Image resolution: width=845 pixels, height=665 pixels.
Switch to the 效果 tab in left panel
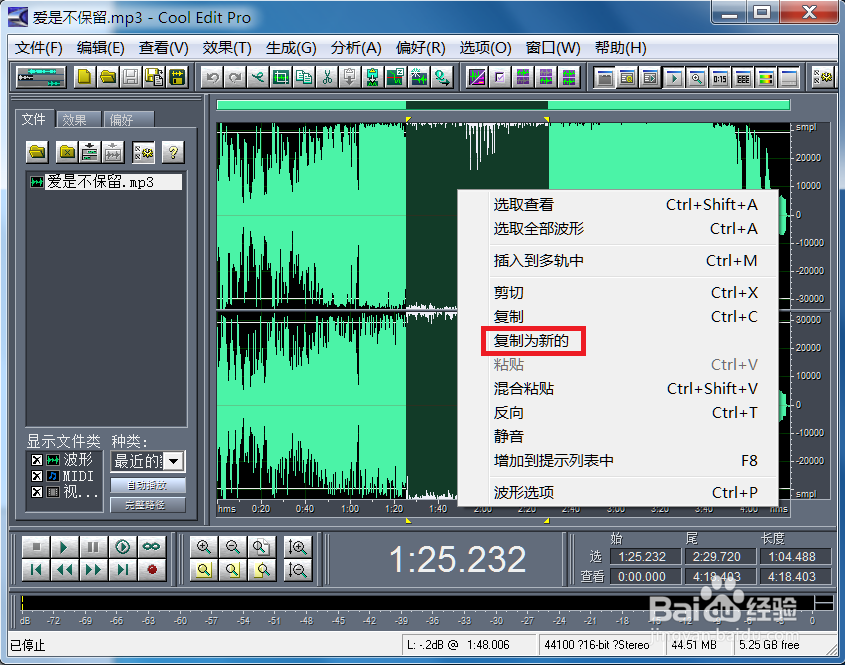tap(78, 120)
